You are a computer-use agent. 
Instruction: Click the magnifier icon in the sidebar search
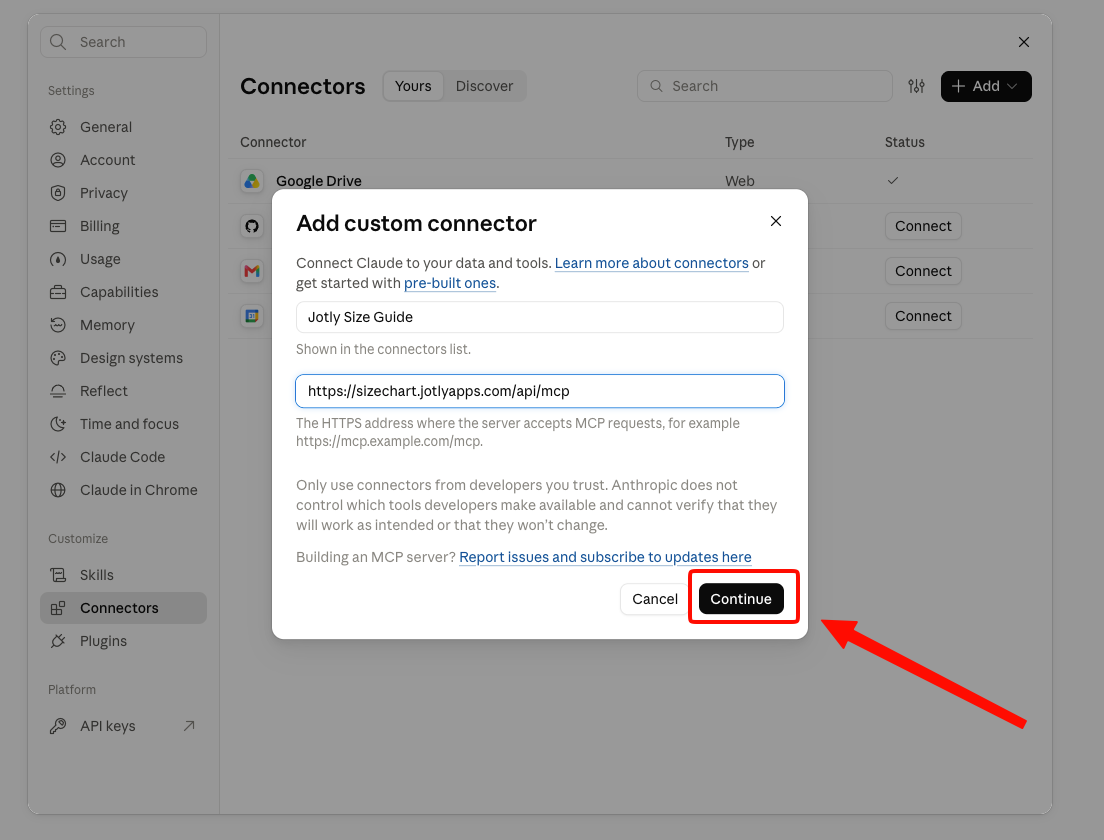pyautogui.click(x=58, y=42)
